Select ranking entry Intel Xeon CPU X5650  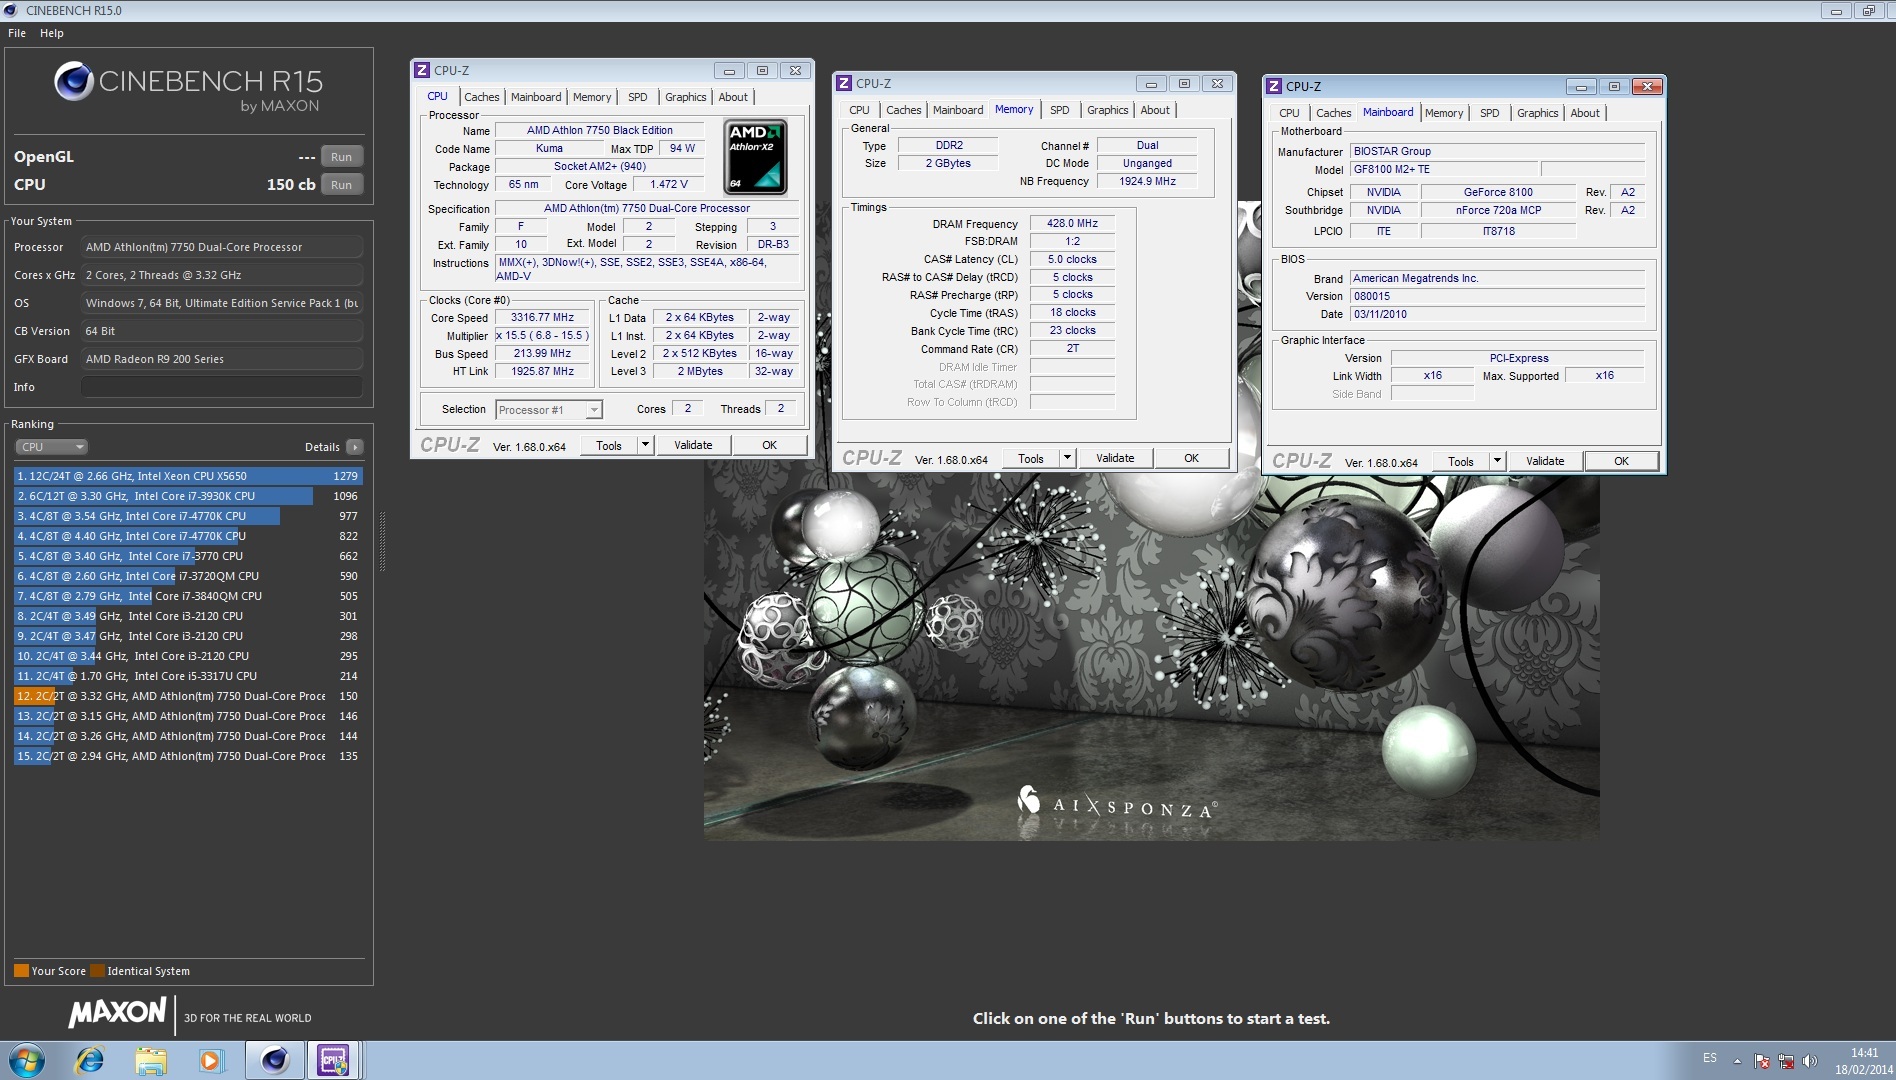point(188,476)
